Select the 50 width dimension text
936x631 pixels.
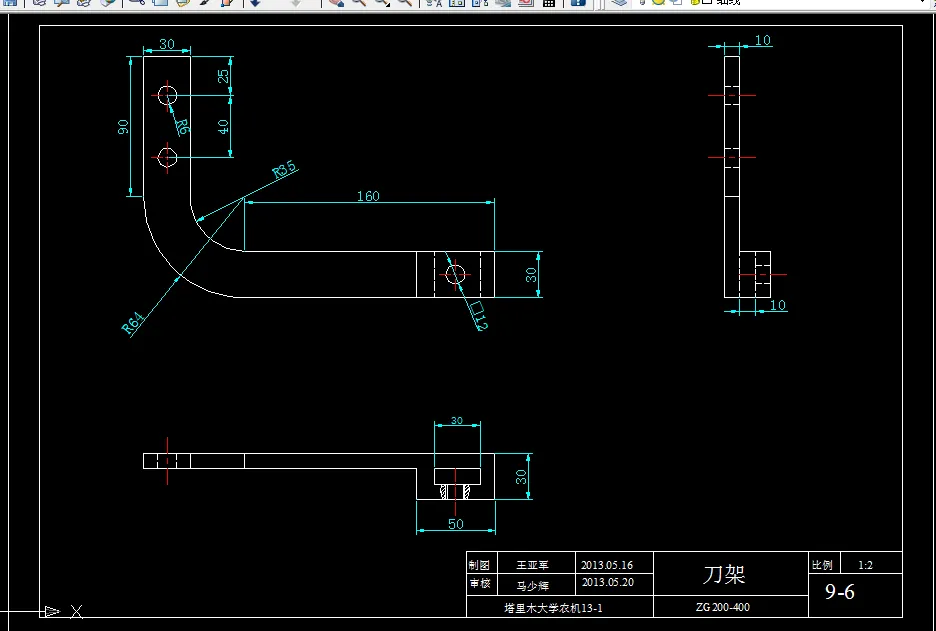coord(455,524)
